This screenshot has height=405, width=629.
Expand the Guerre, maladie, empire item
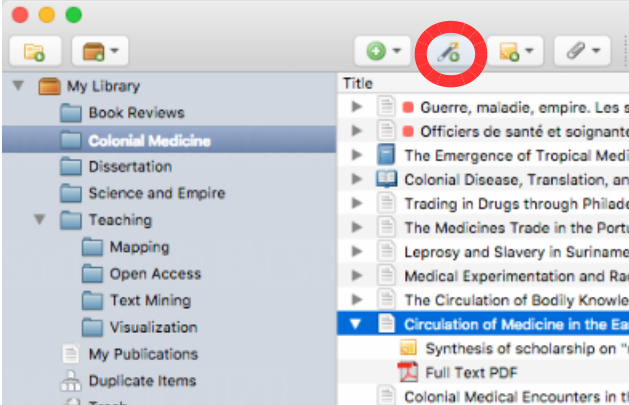356,106
